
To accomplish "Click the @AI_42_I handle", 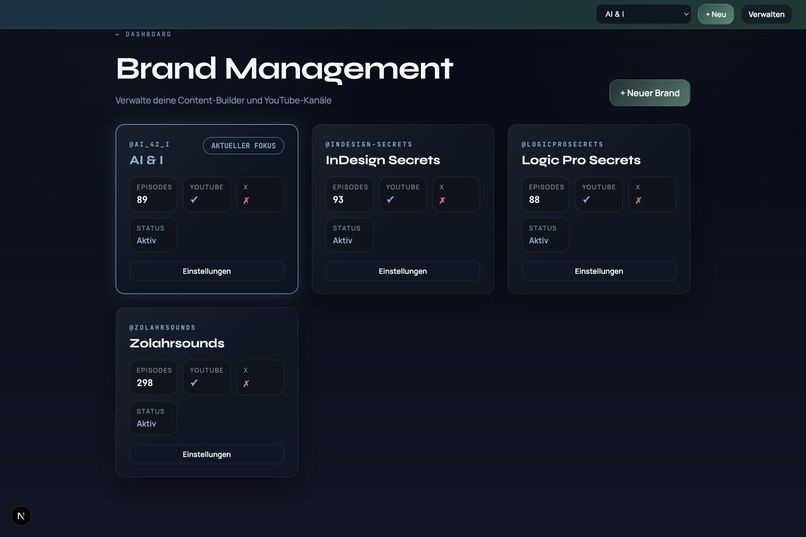I will pyautogui.click(x=150, y=144).
